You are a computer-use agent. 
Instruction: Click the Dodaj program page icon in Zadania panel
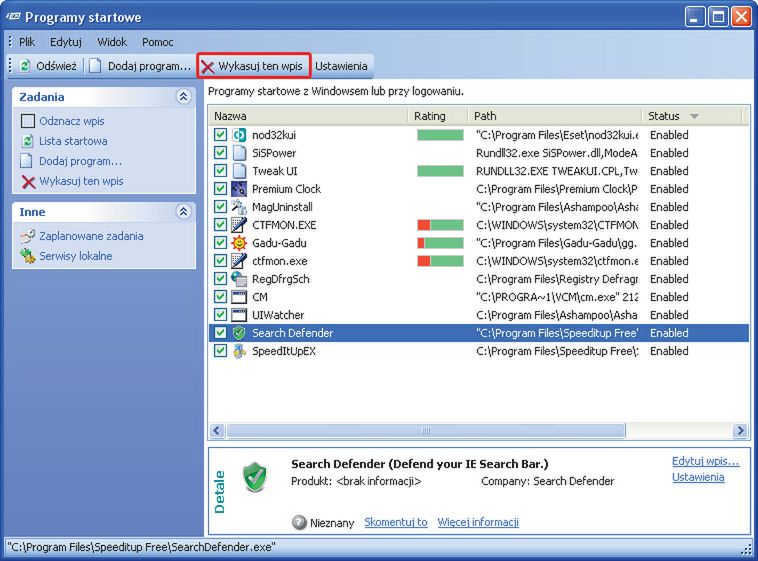(x=28, y=161)
